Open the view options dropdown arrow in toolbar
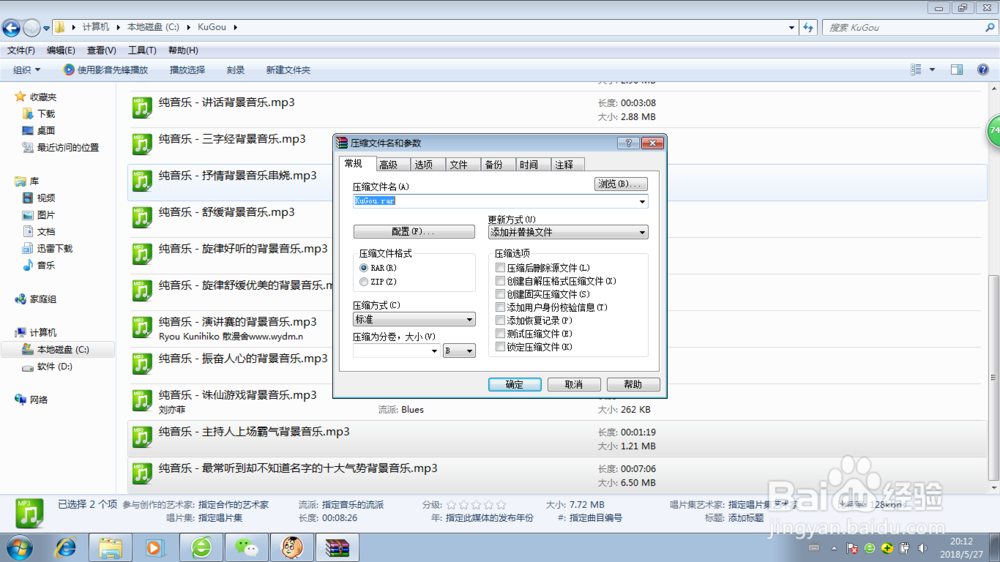The width and height of the screenshot is (1000, 562). [x=932, y=70]
